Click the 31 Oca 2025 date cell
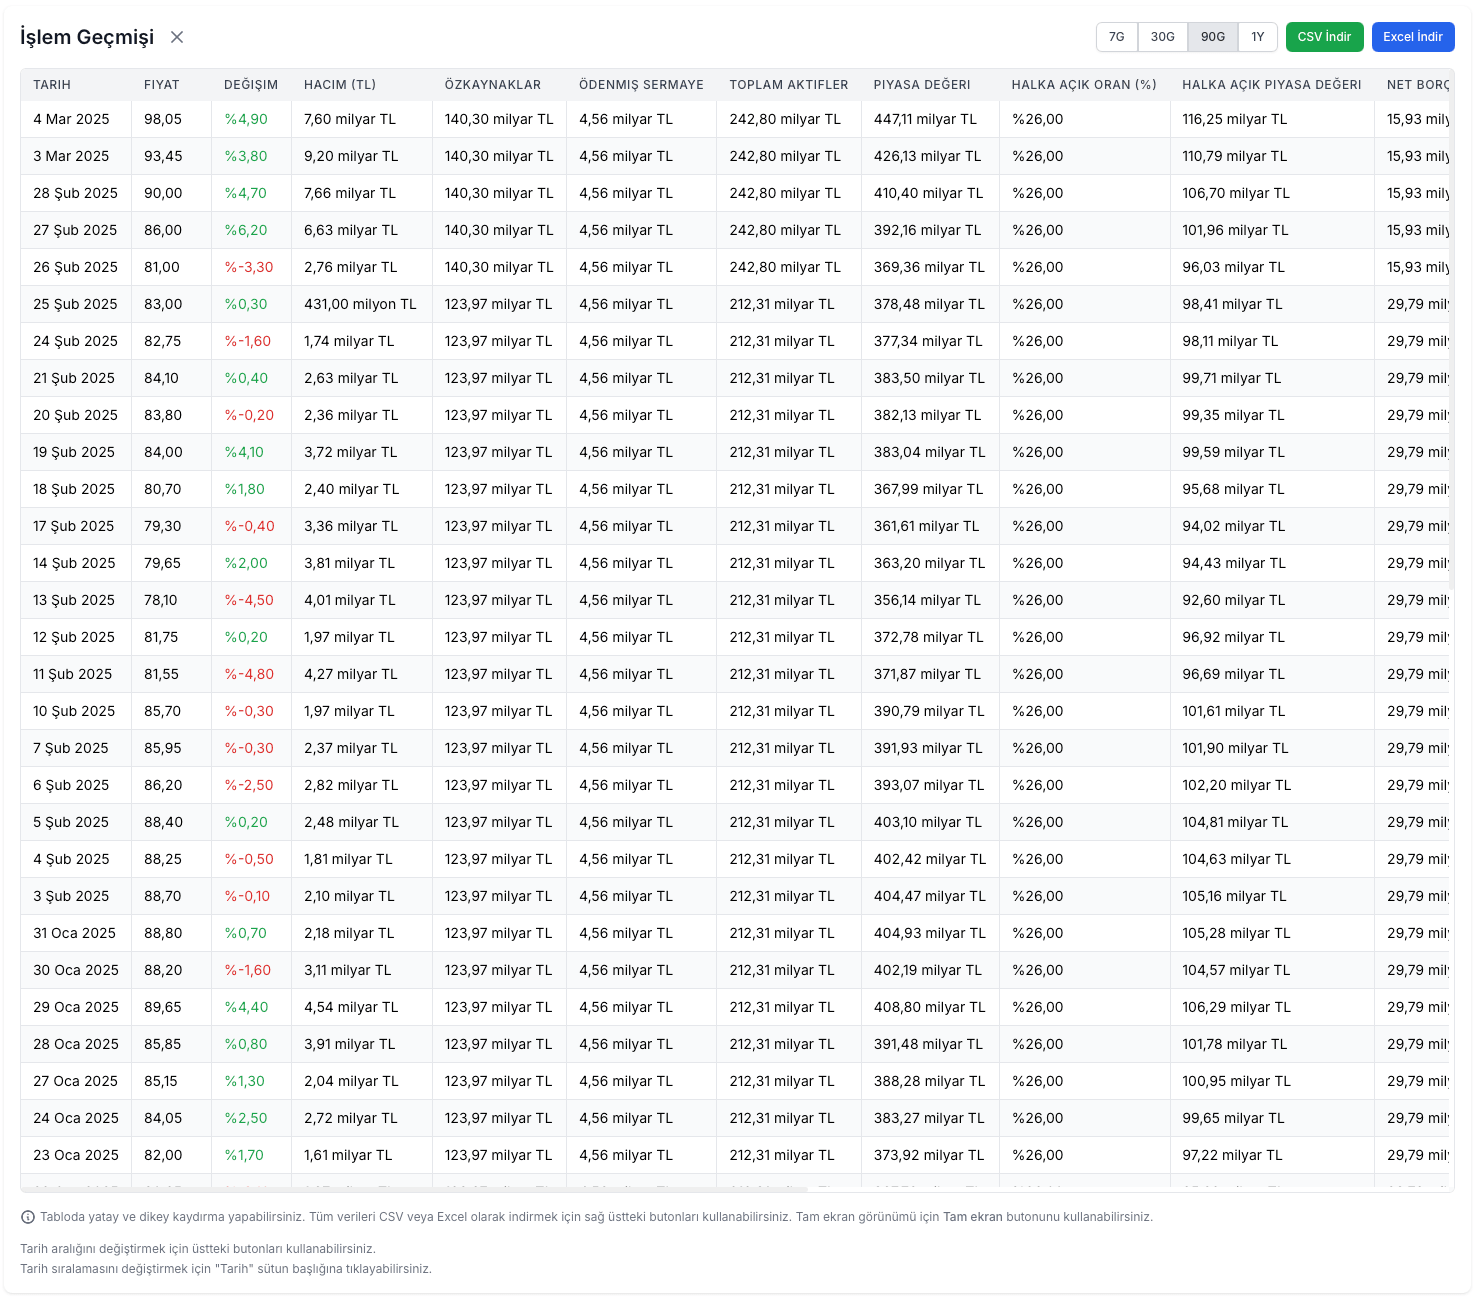The width and height of the screenshot is (1476, 1297). click(x=74, y=933)
